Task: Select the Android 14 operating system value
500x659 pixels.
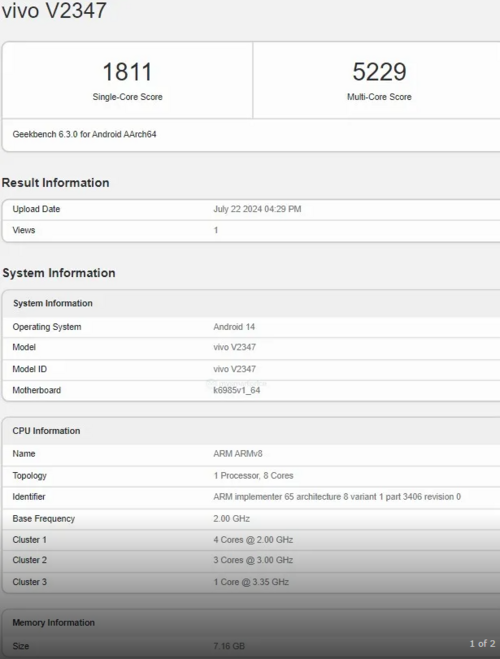Action: tap(234, 327)
